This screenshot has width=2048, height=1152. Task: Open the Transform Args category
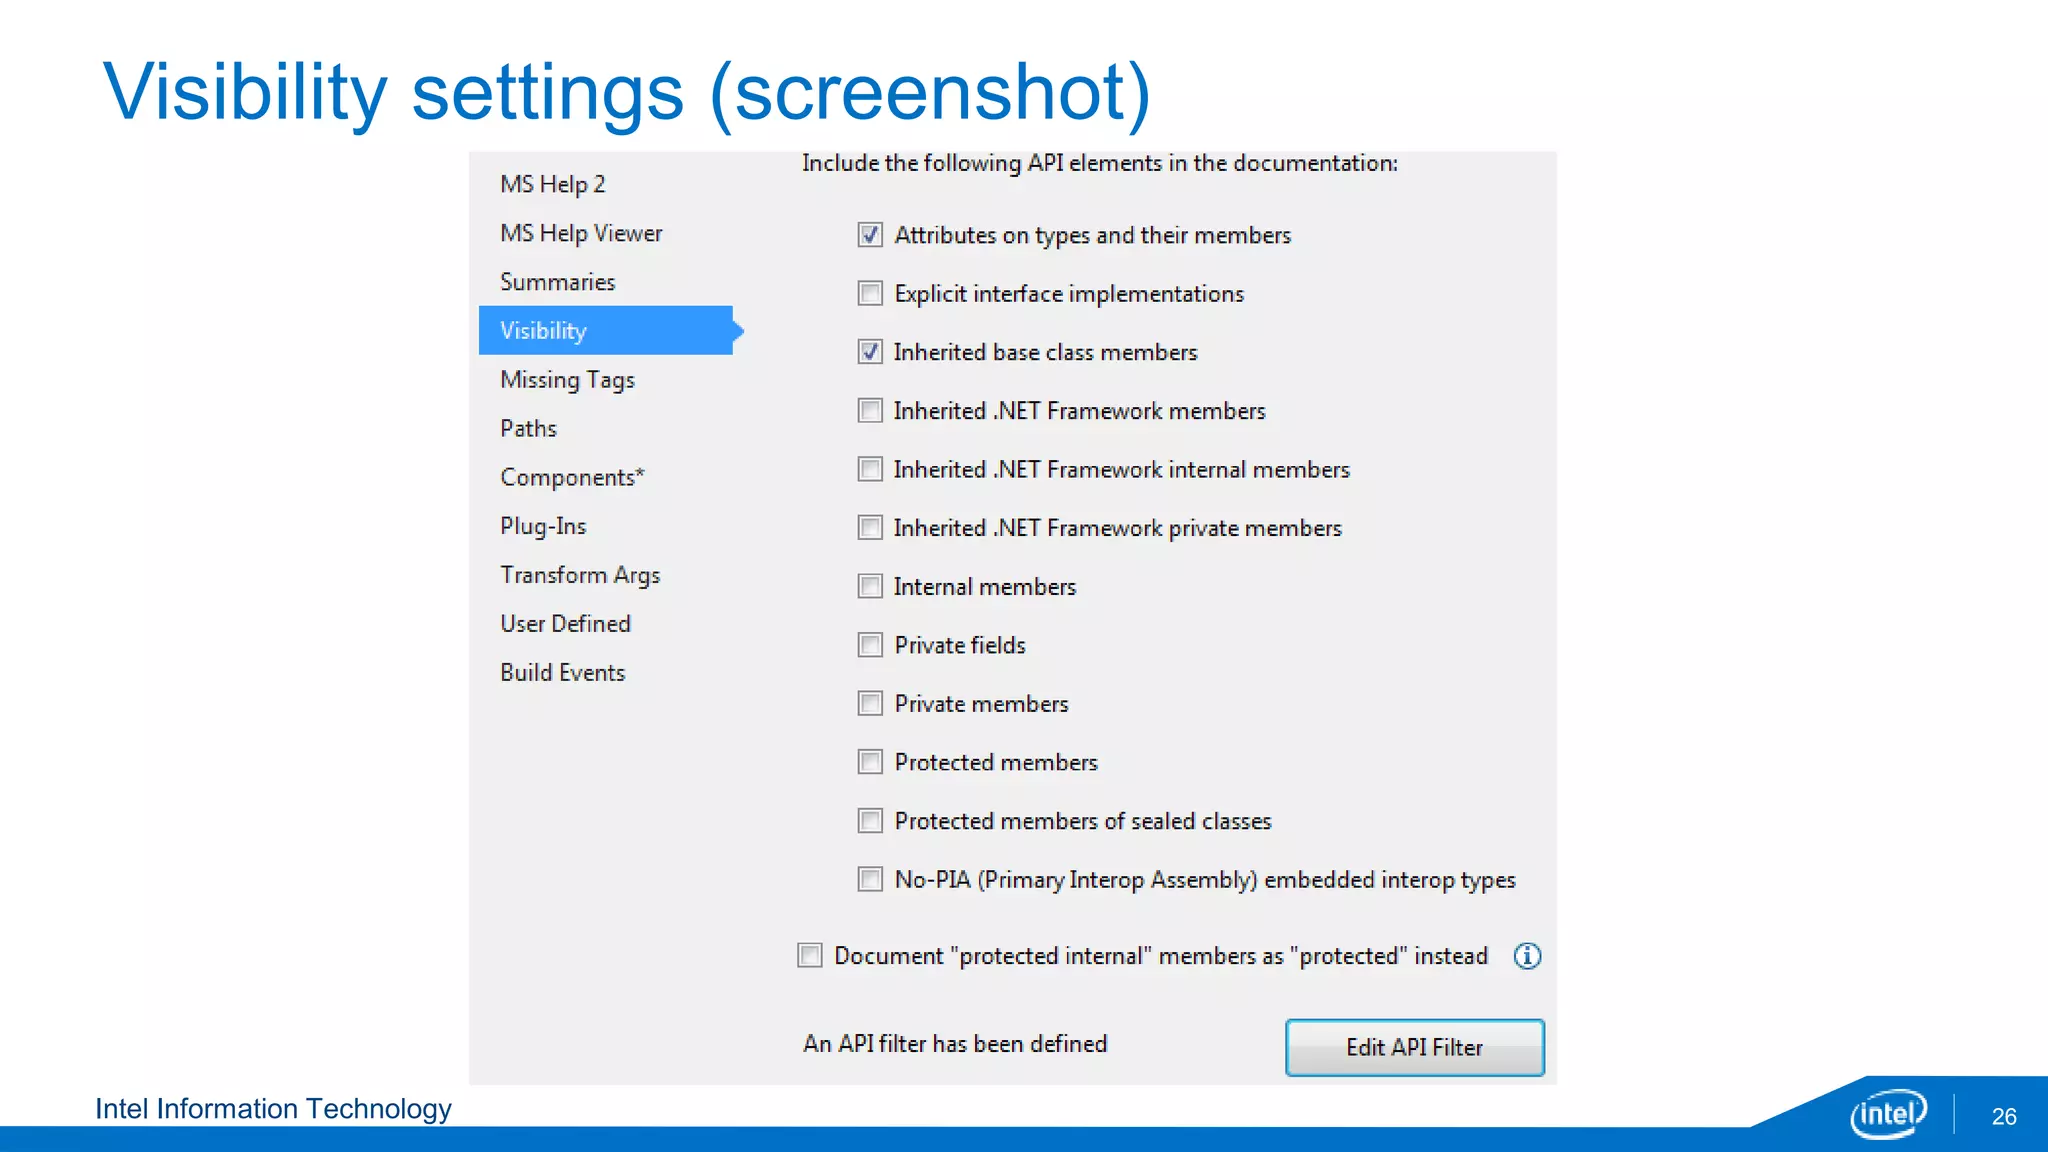(x=580, y=575)
